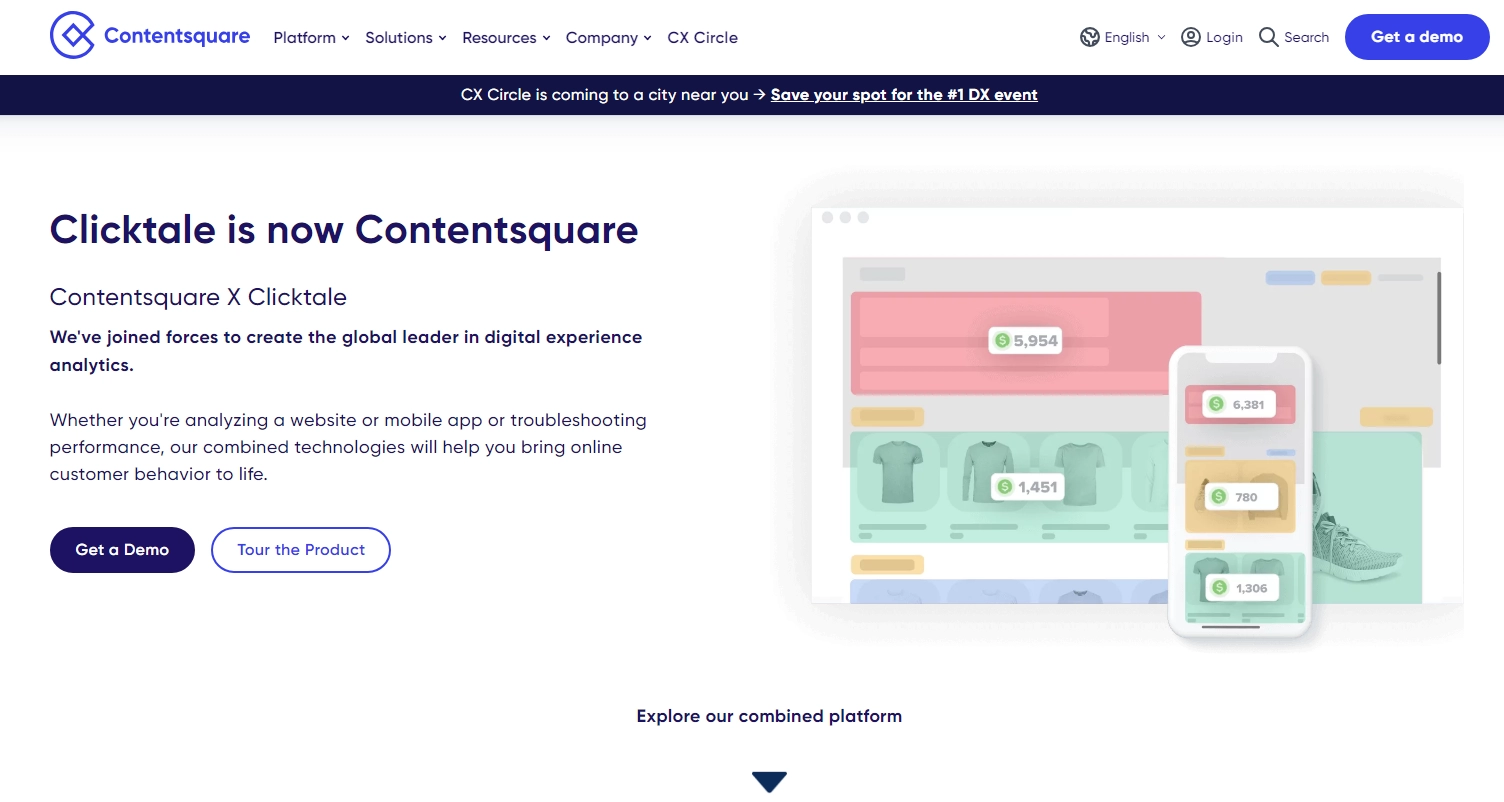Click the globe language icon
The height and width of the screenshot is (802, 1504).
click(x=1089, y=37)
